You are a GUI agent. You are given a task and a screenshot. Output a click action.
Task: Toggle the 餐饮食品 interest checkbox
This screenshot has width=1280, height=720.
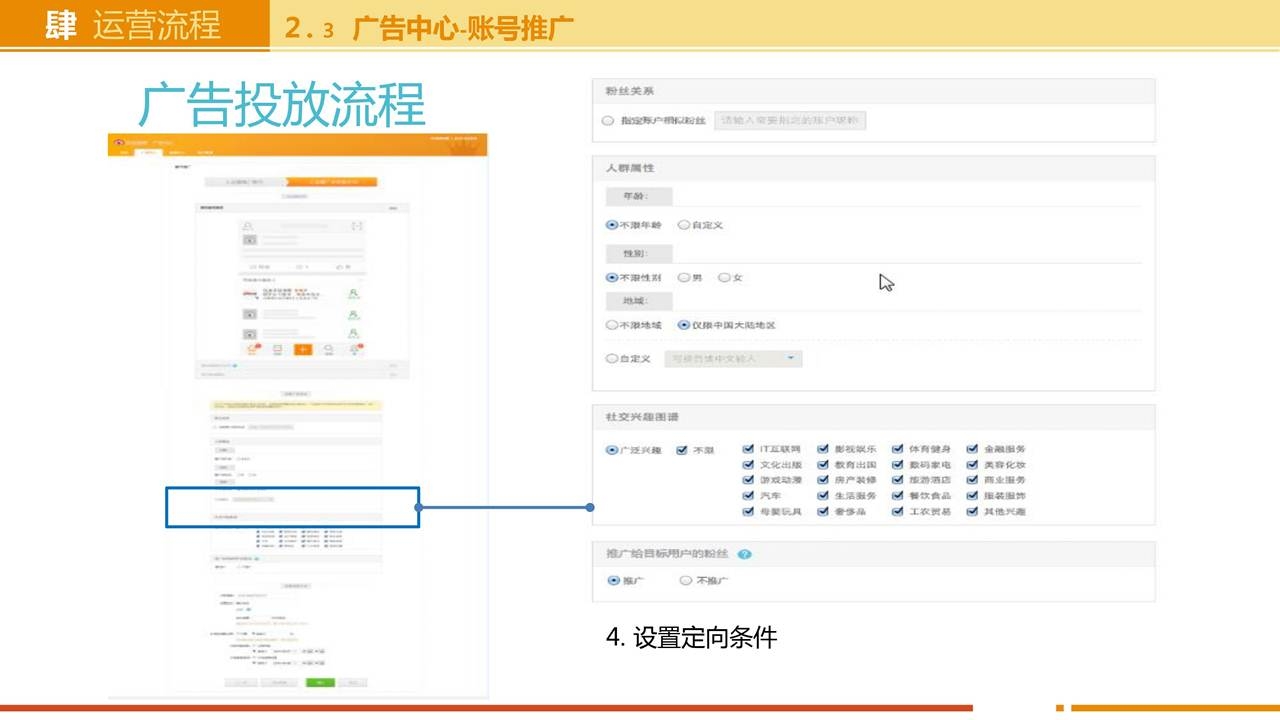(898, 496)
